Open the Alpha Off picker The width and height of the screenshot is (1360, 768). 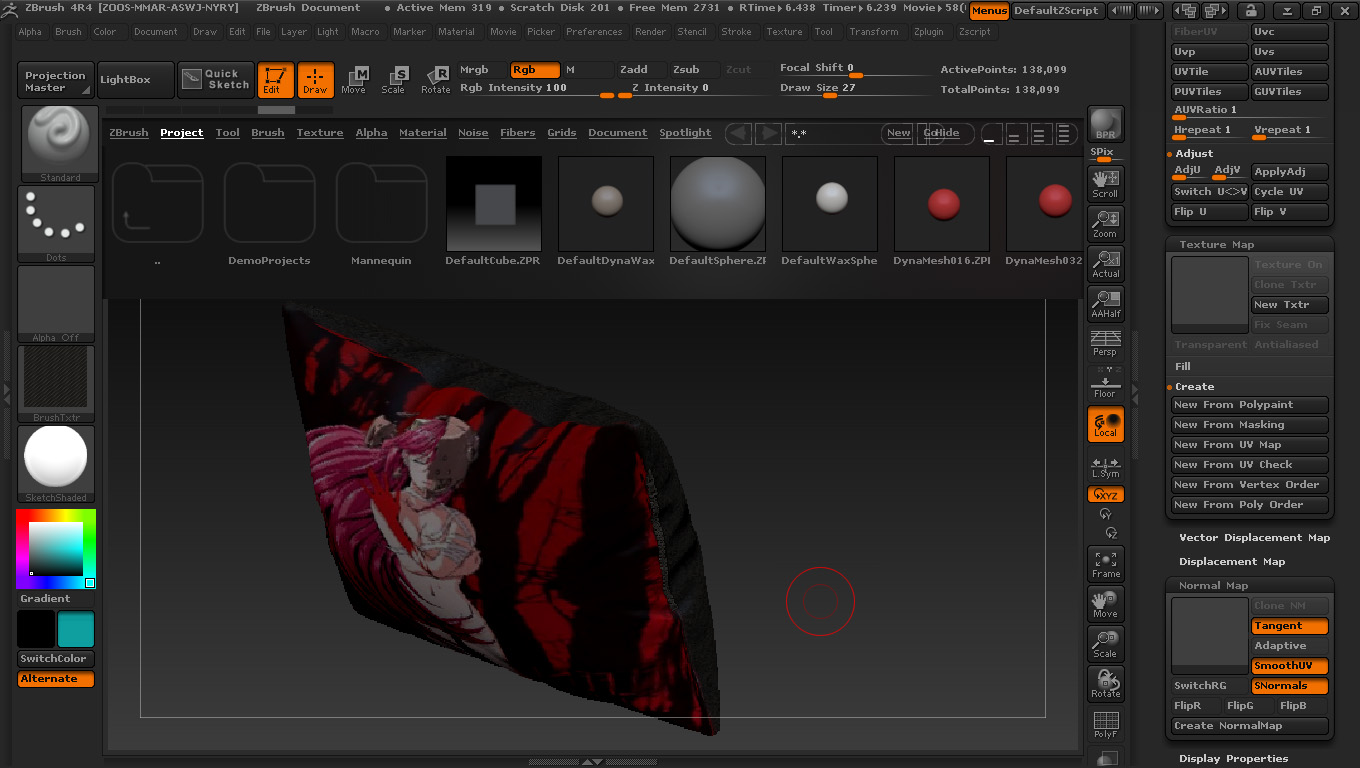[x=56, y=304]
